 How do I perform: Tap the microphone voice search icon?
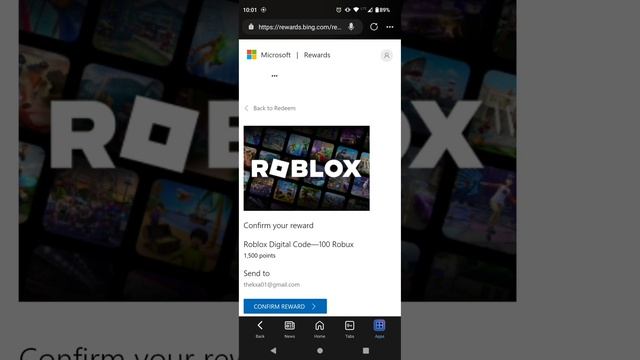point(351,27)
